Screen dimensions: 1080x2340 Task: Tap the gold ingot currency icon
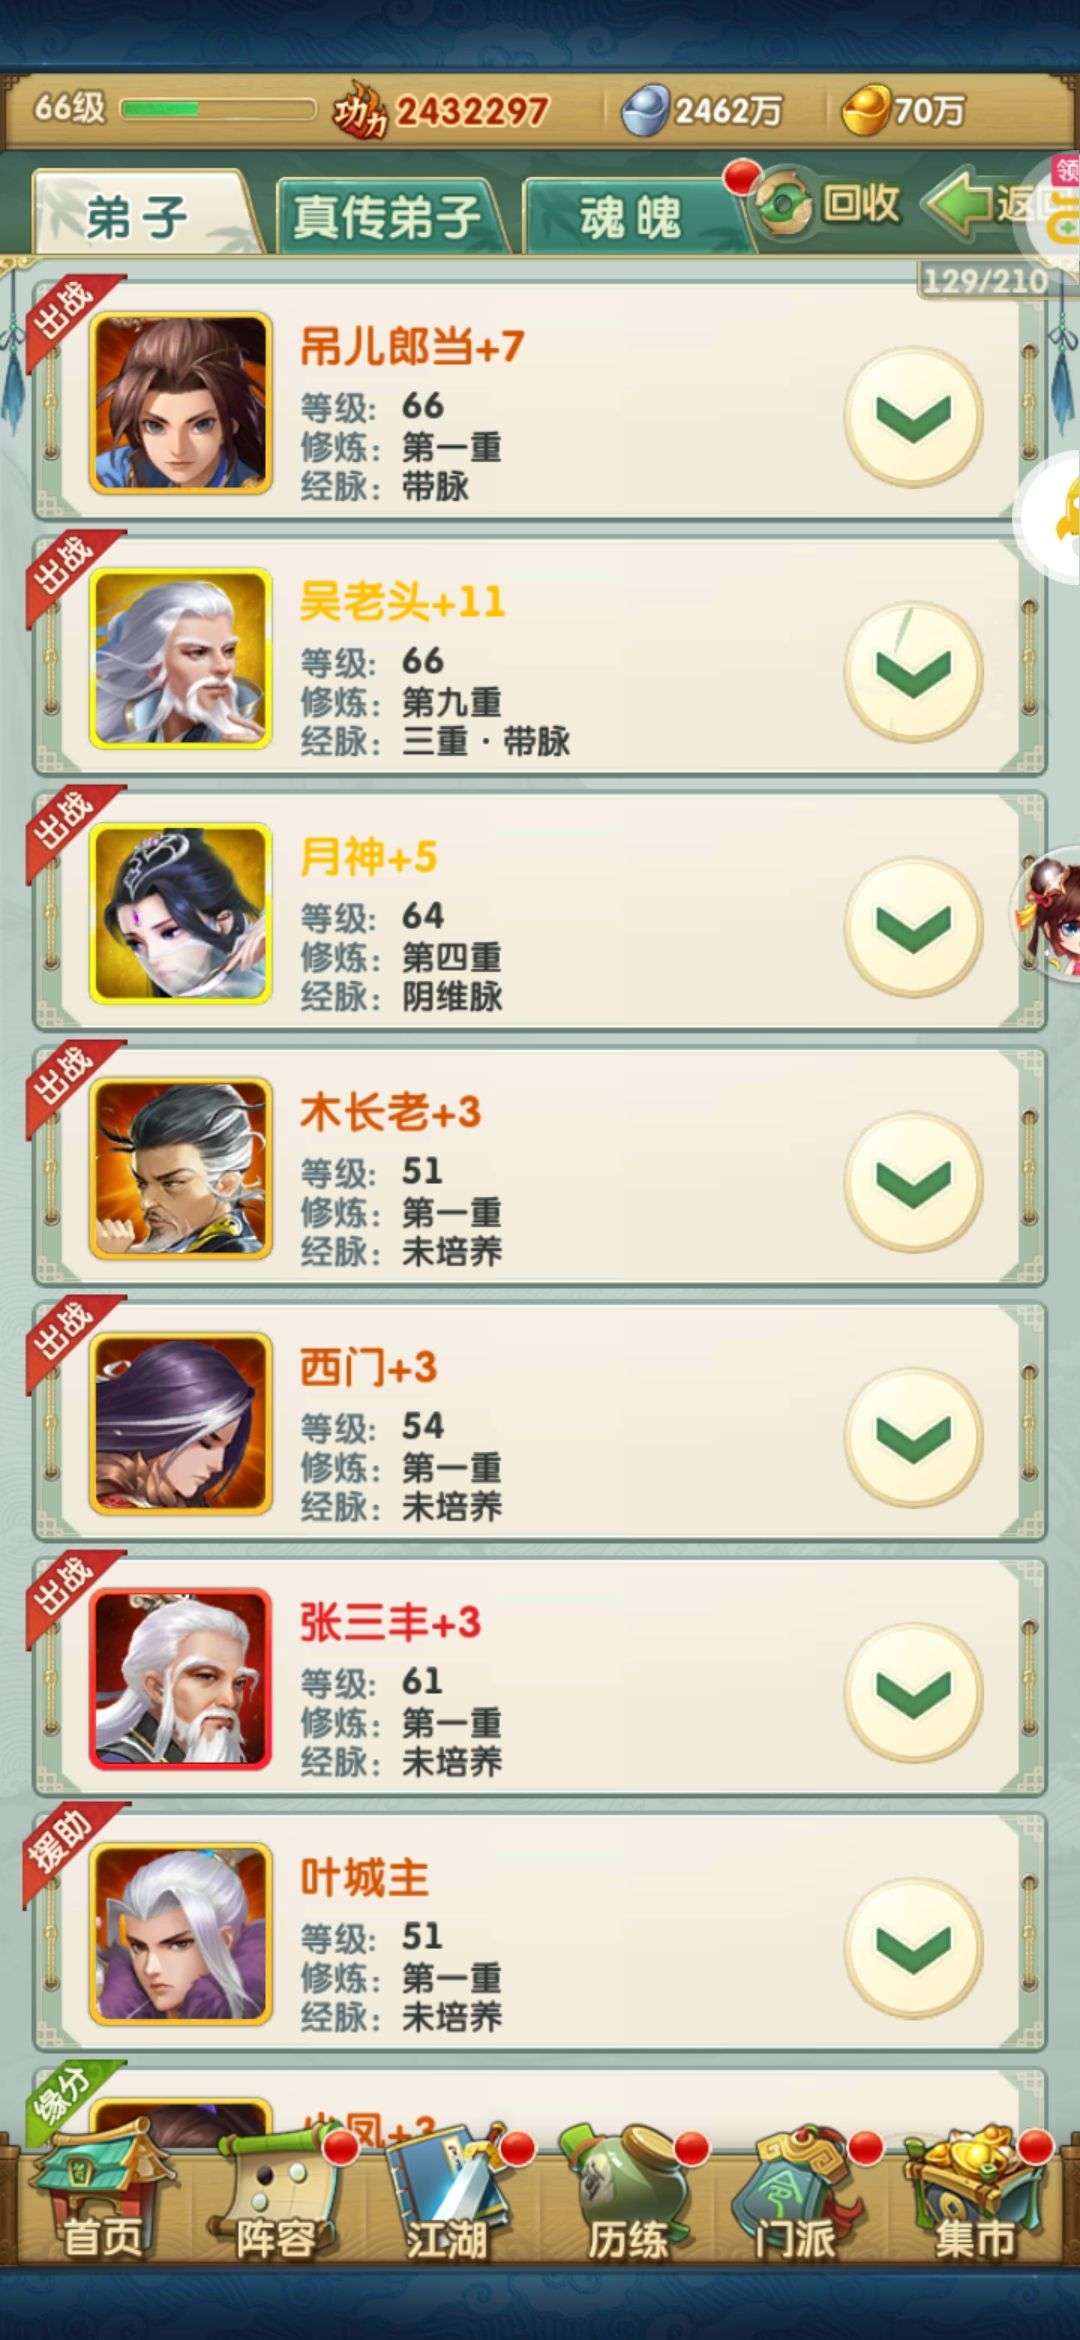pyautogui.click(x=866, y=109)
